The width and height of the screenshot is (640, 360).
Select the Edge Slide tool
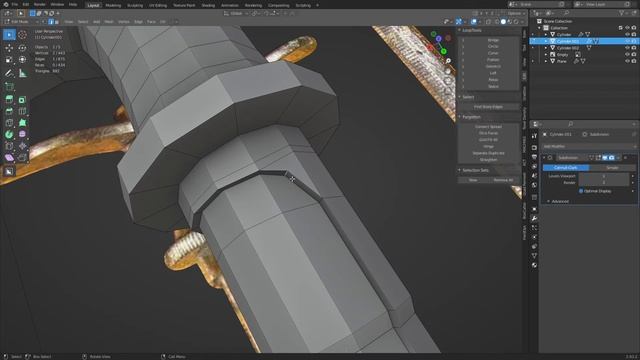(9, 146)
